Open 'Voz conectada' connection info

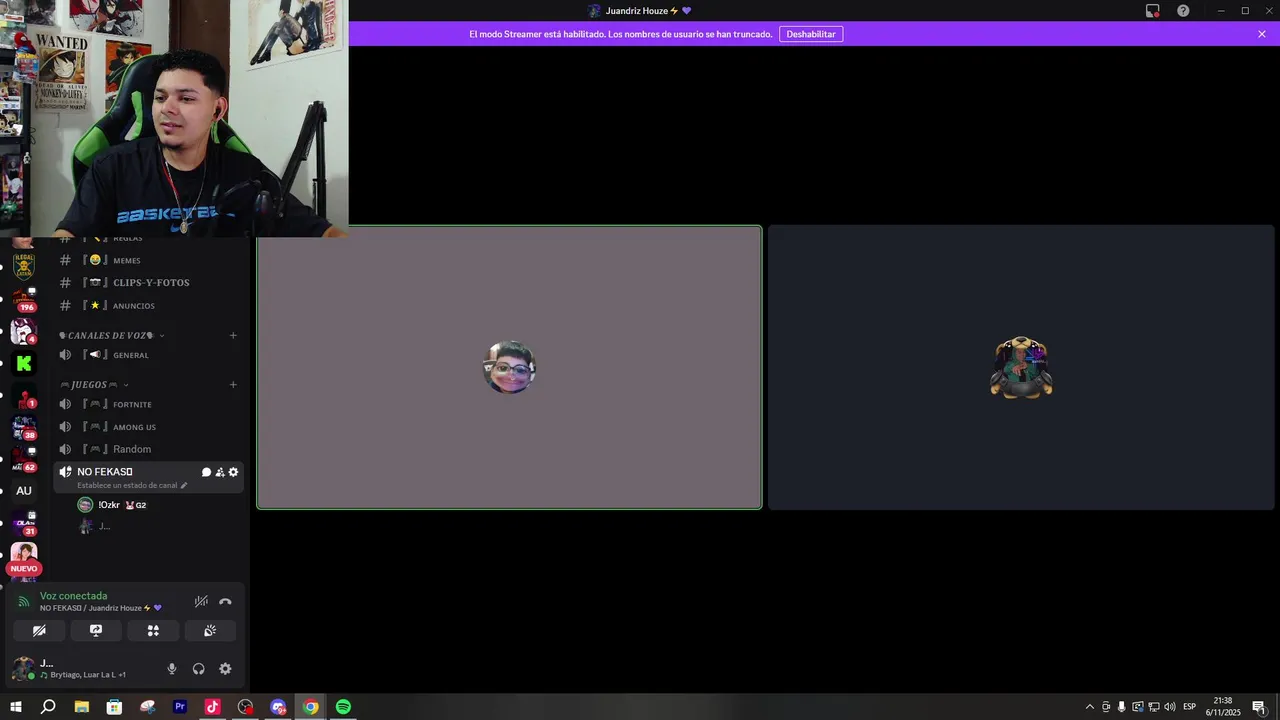[73, 596]
